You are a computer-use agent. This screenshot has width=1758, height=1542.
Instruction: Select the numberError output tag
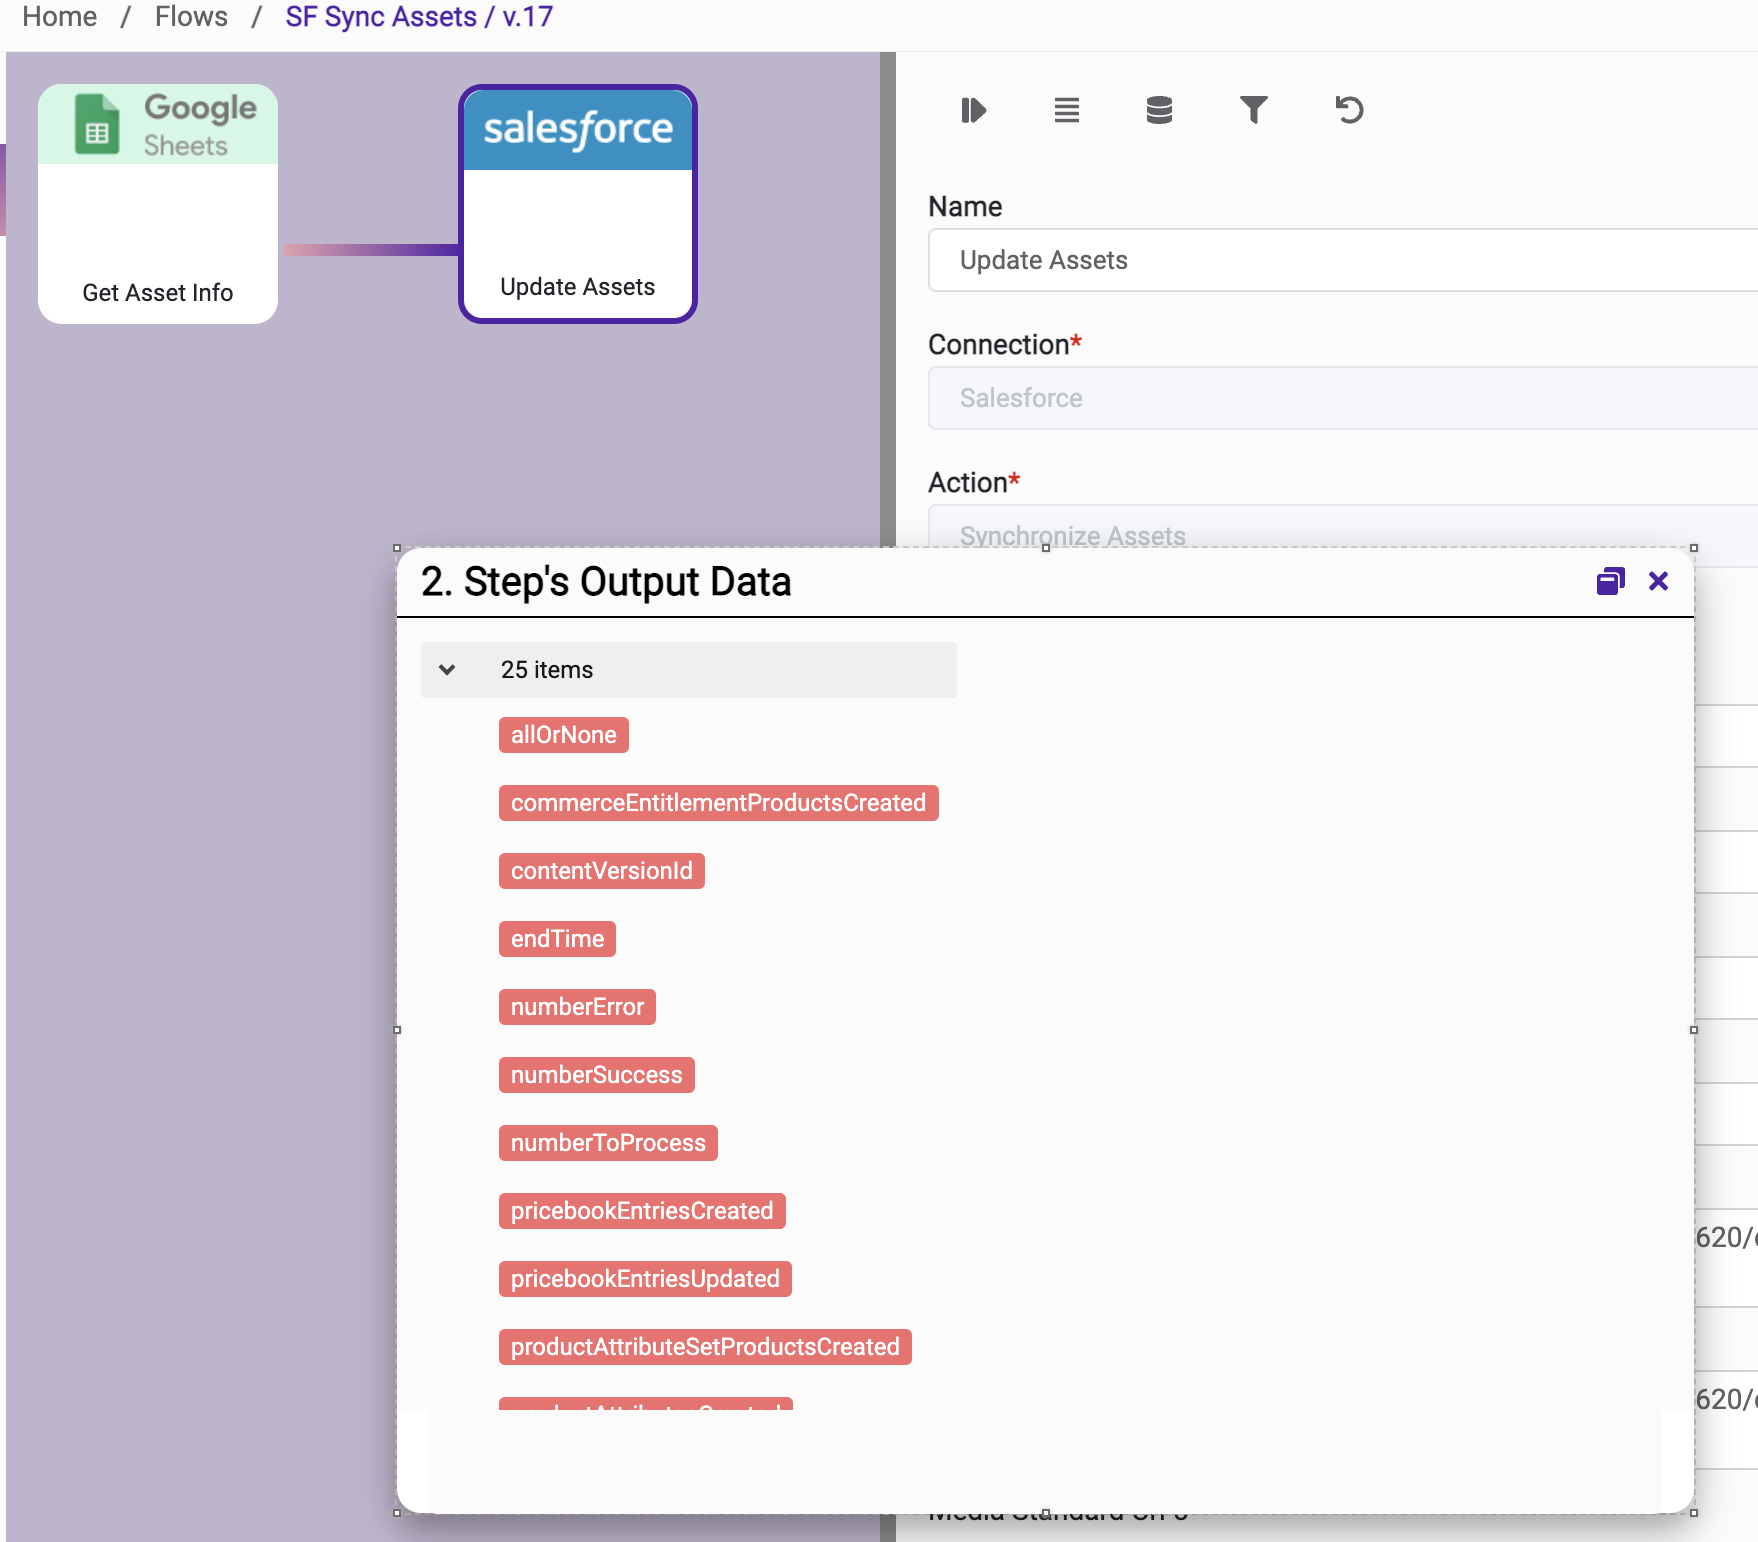[x=577, y=1007]
